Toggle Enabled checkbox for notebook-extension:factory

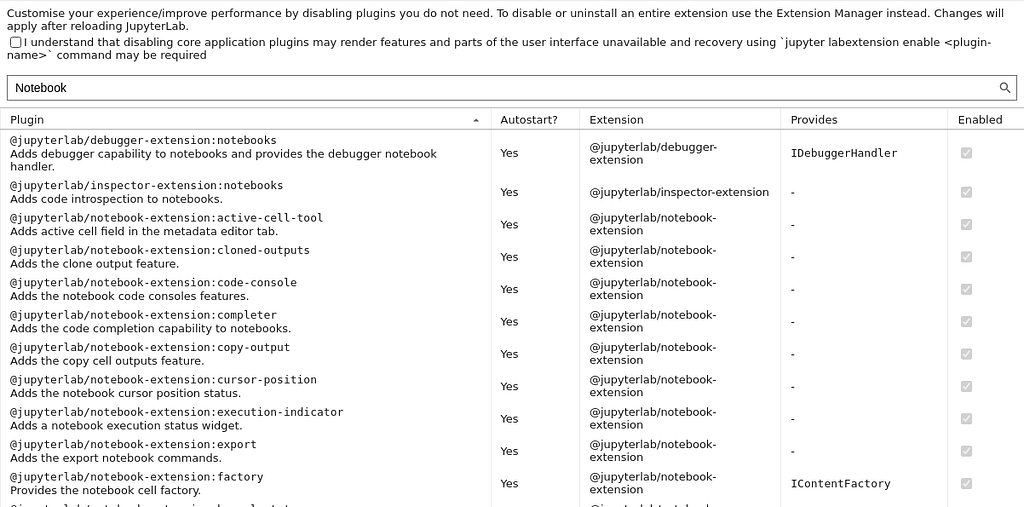pyautogui.click(x=967, y=483)
